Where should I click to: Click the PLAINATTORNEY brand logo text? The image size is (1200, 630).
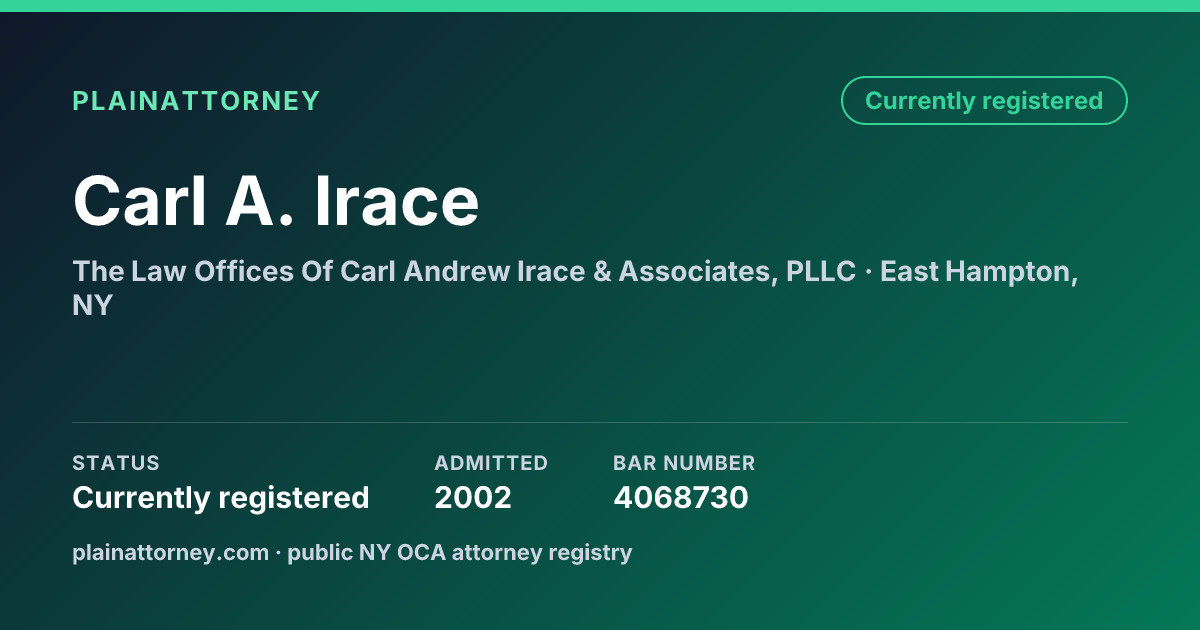click(196, 101)
